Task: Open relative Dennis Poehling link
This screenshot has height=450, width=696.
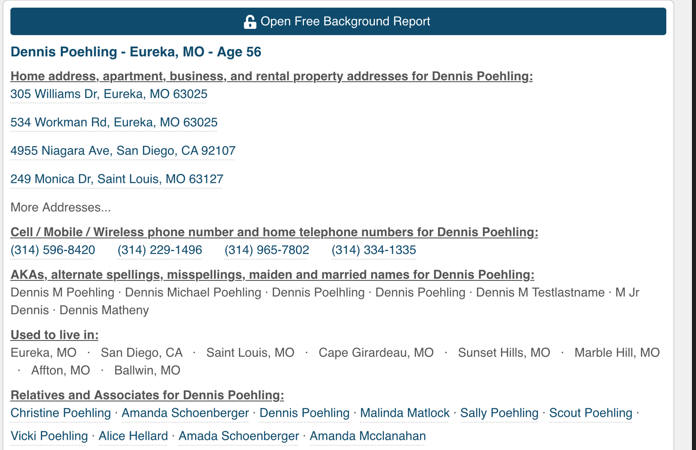Action: pos(304,413)
